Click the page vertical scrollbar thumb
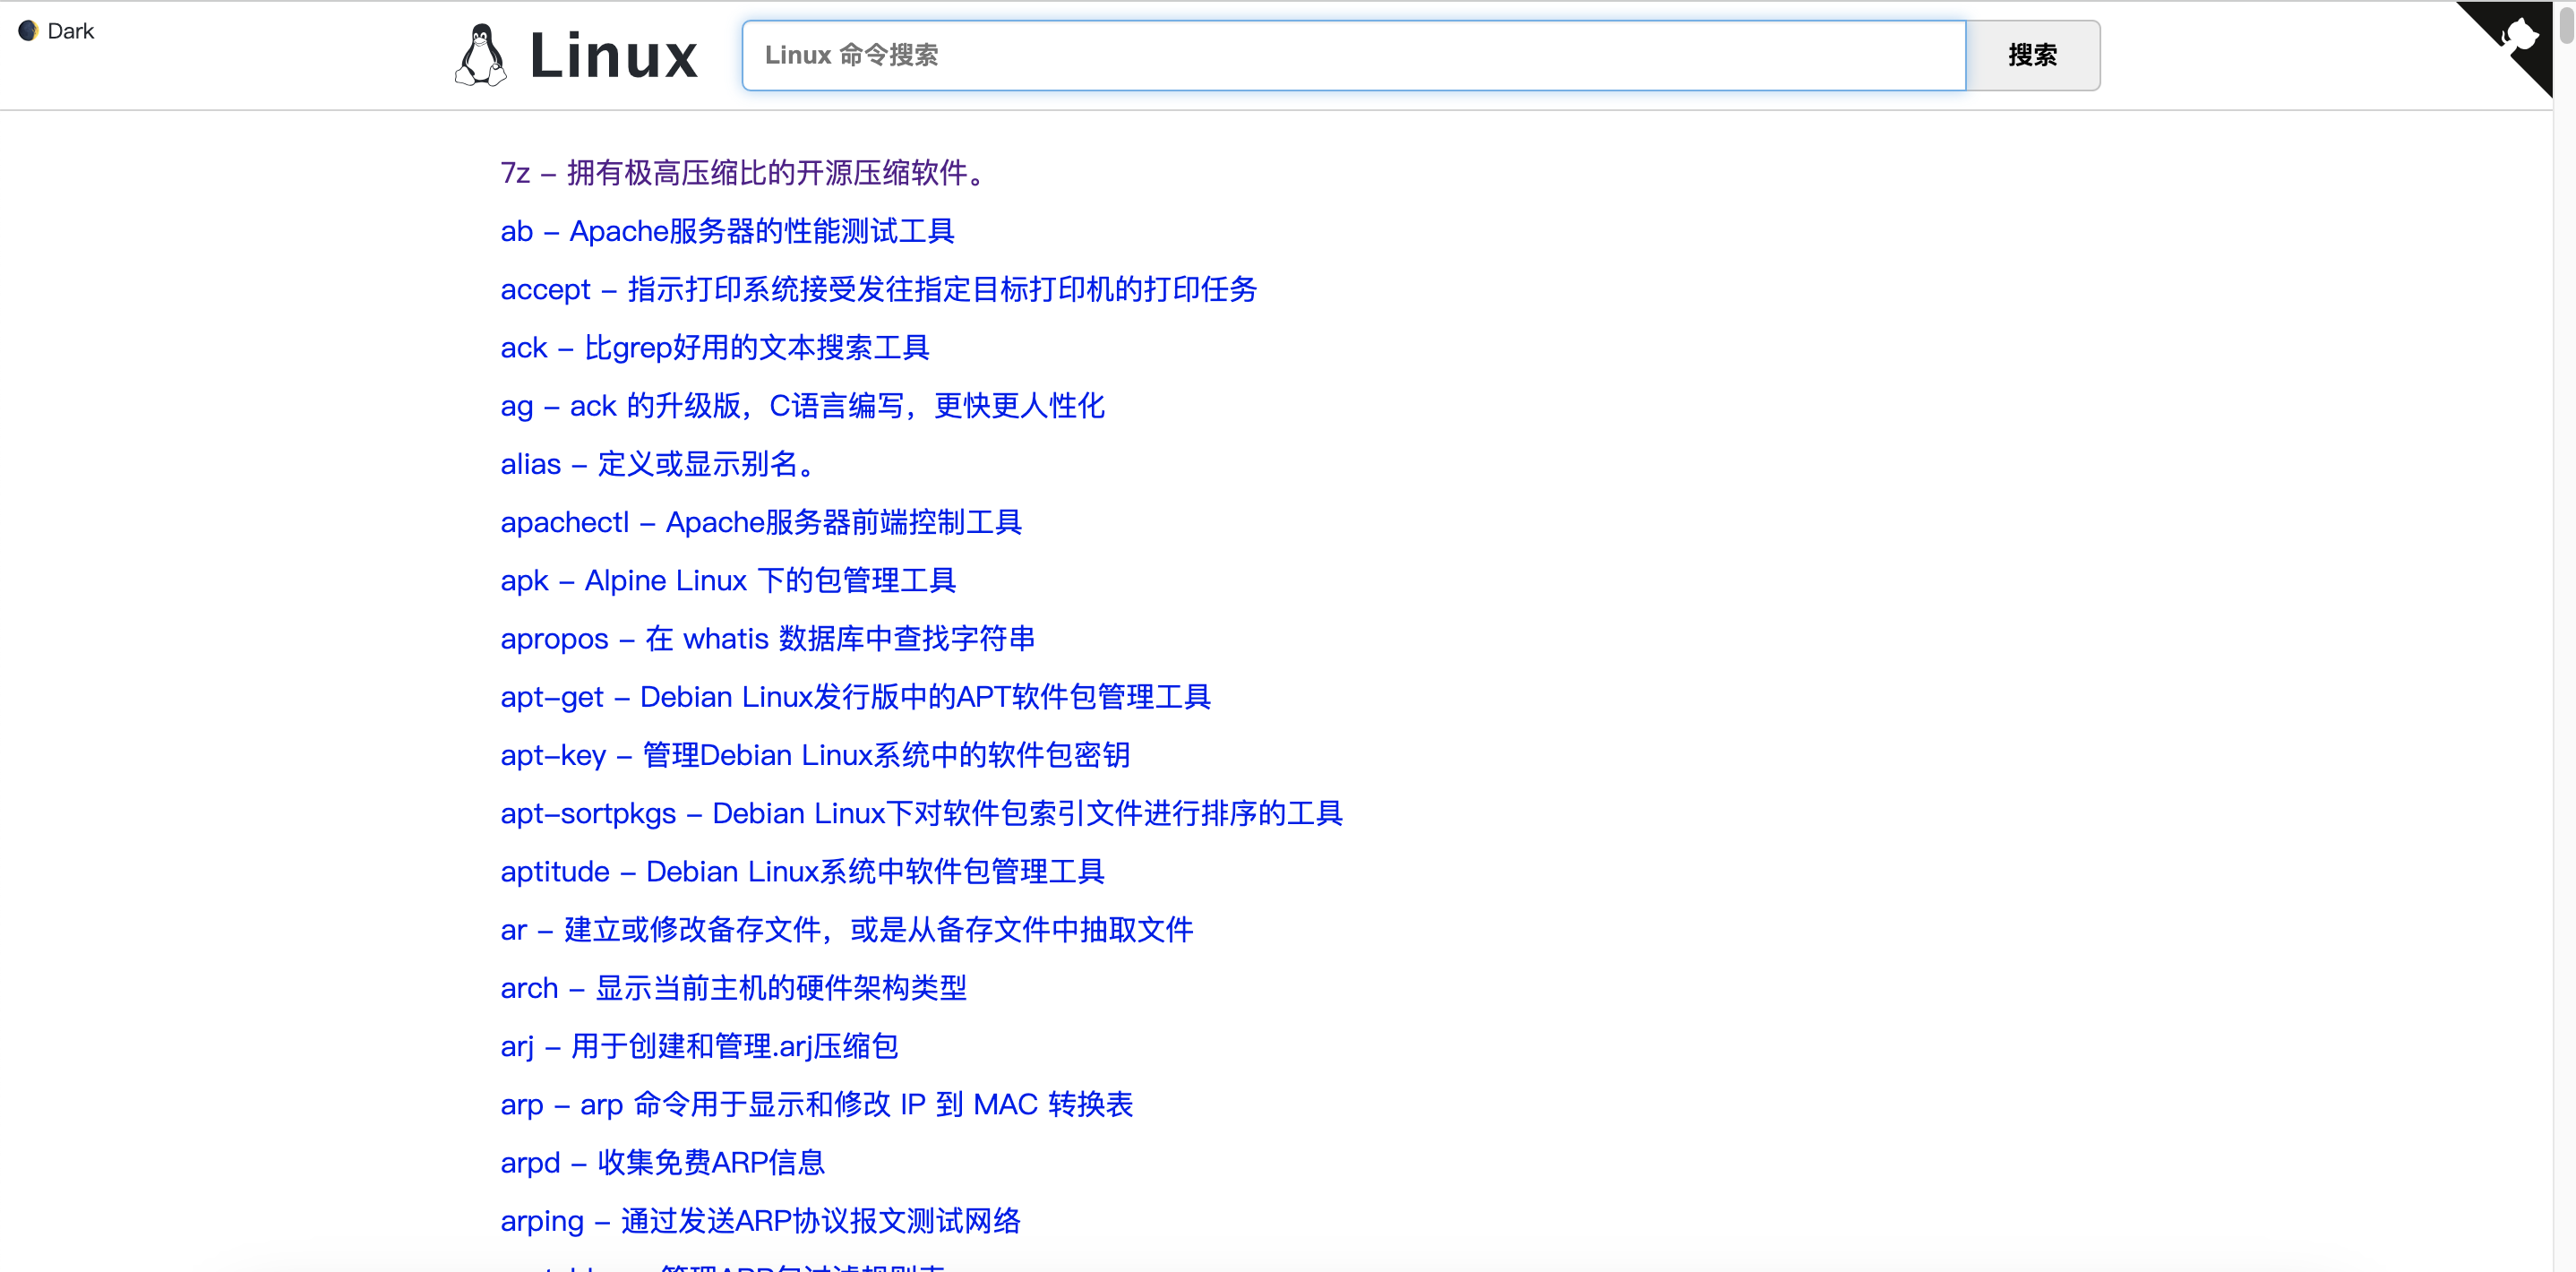This screenshot has height=1272, width=2576. [2565, 25]
